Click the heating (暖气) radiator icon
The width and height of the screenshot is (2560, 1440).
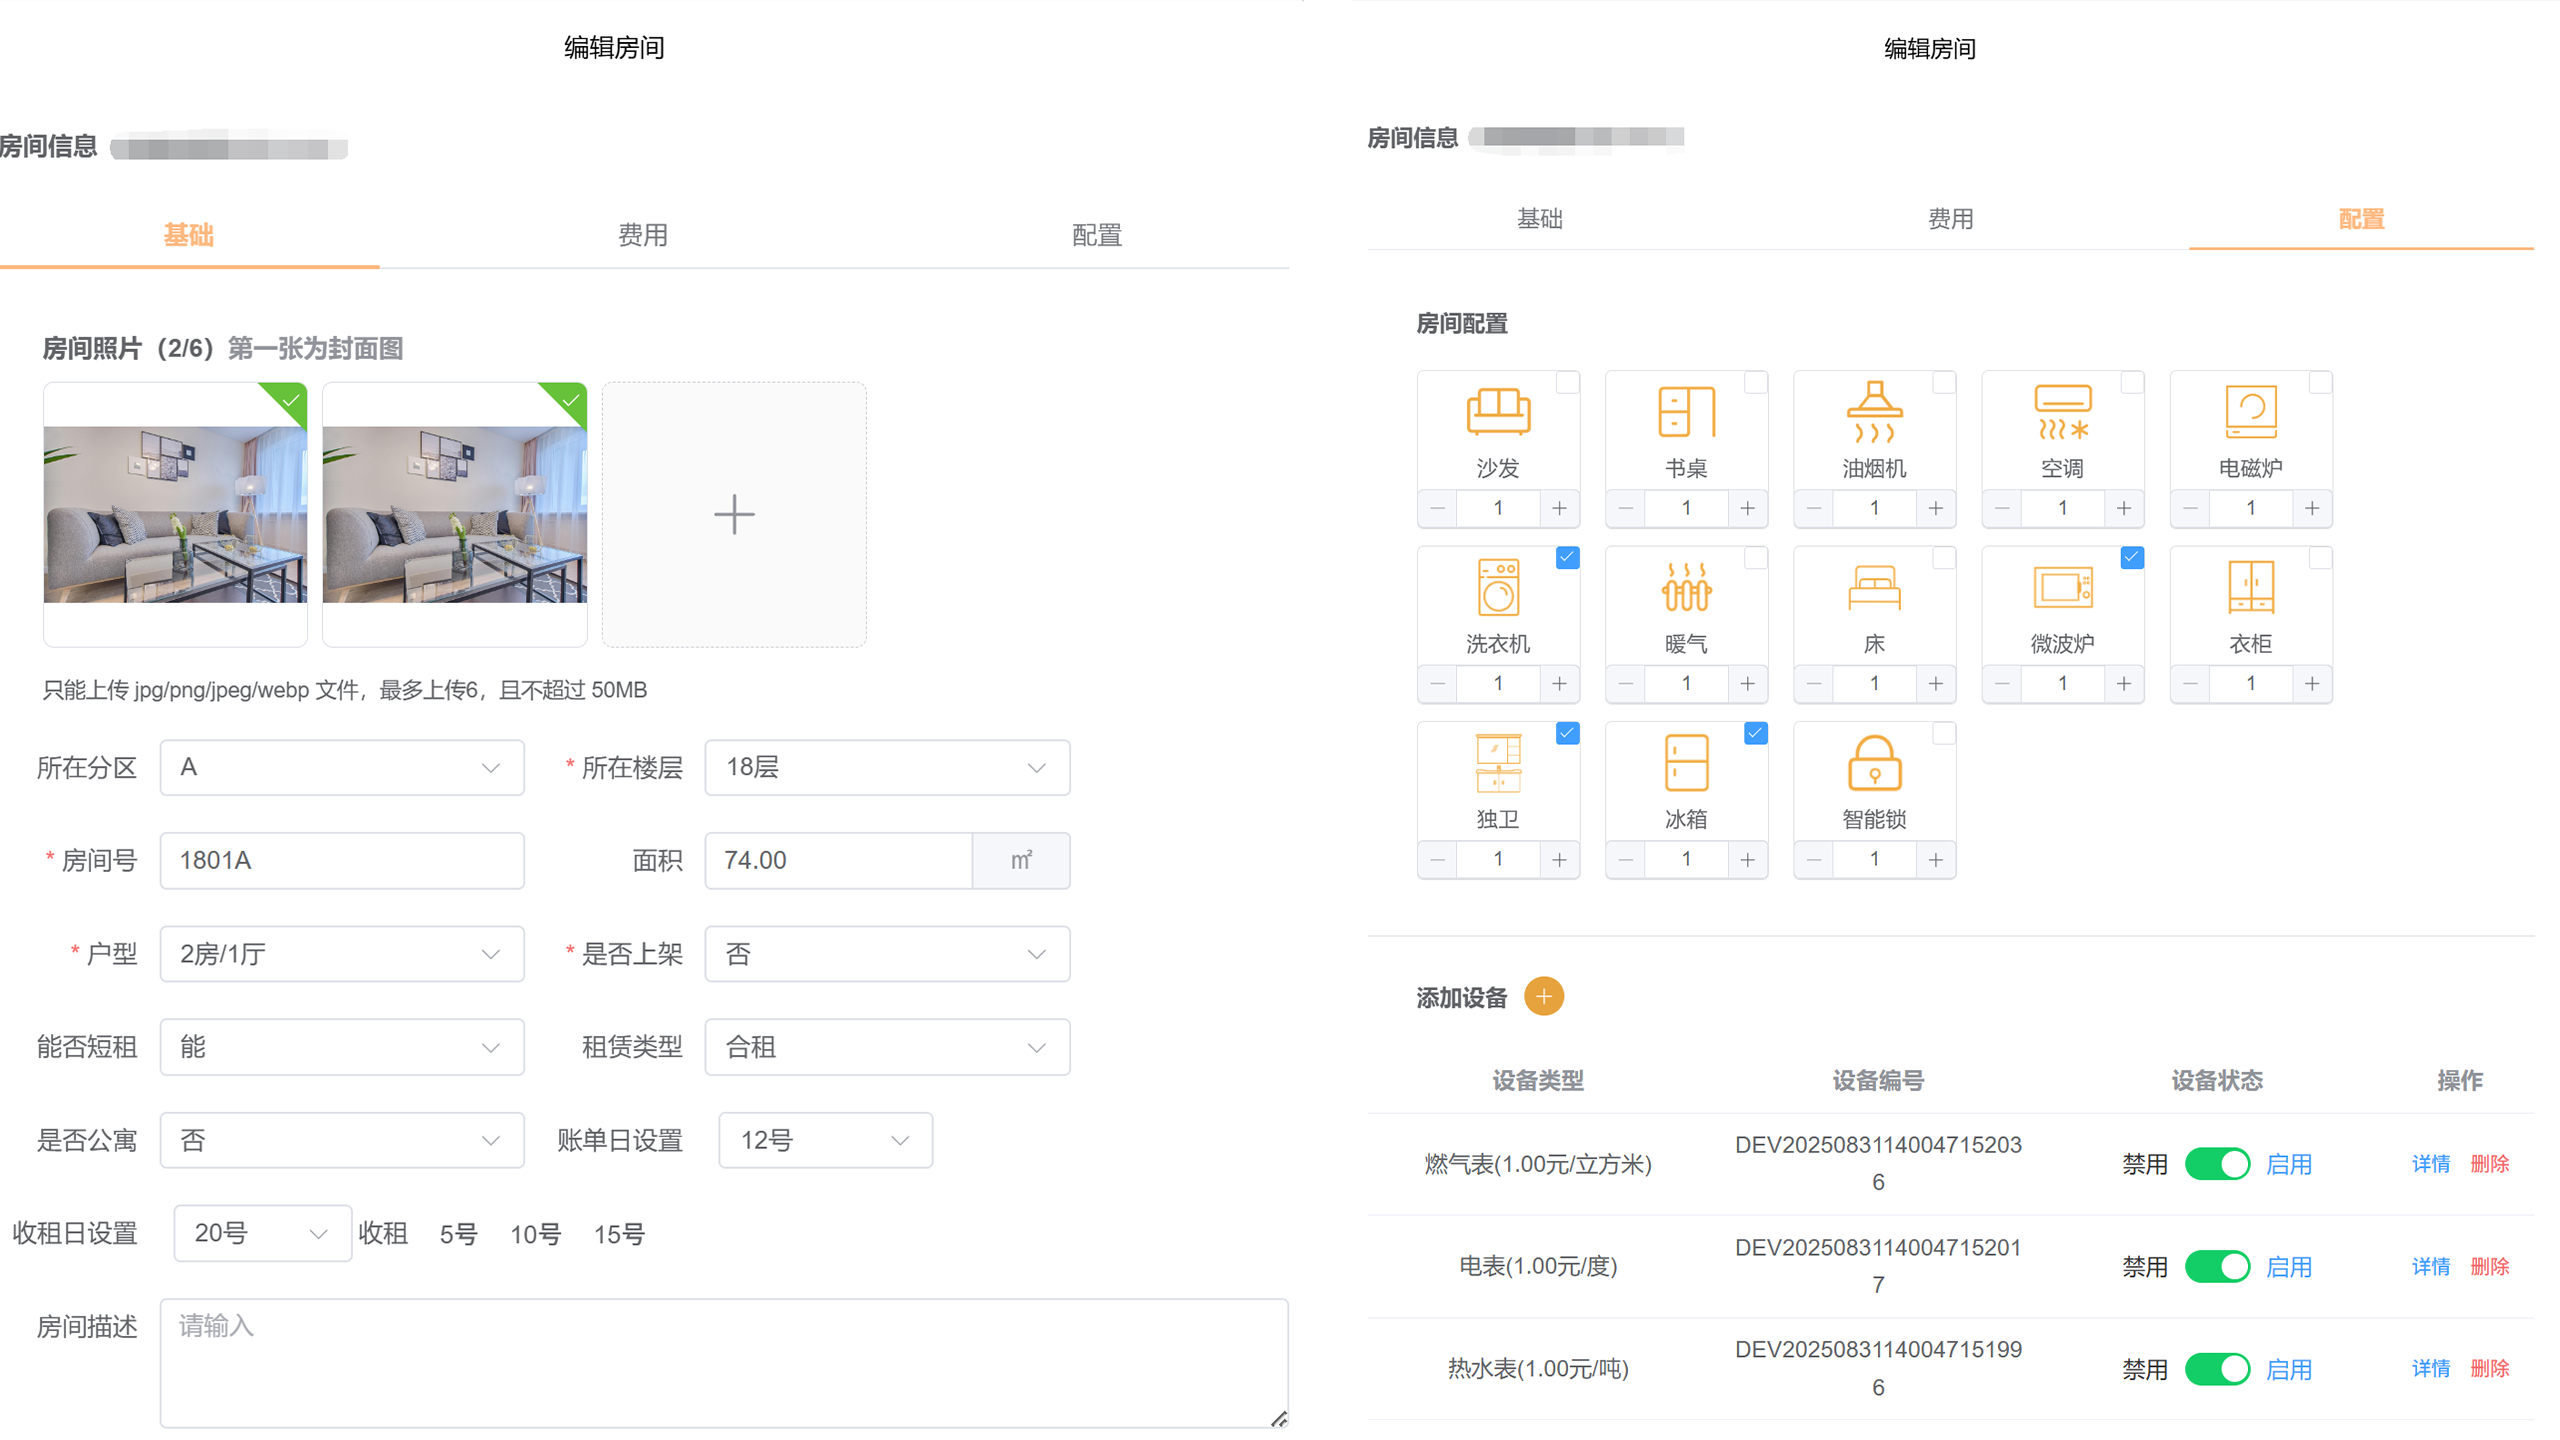(1685, 587)
